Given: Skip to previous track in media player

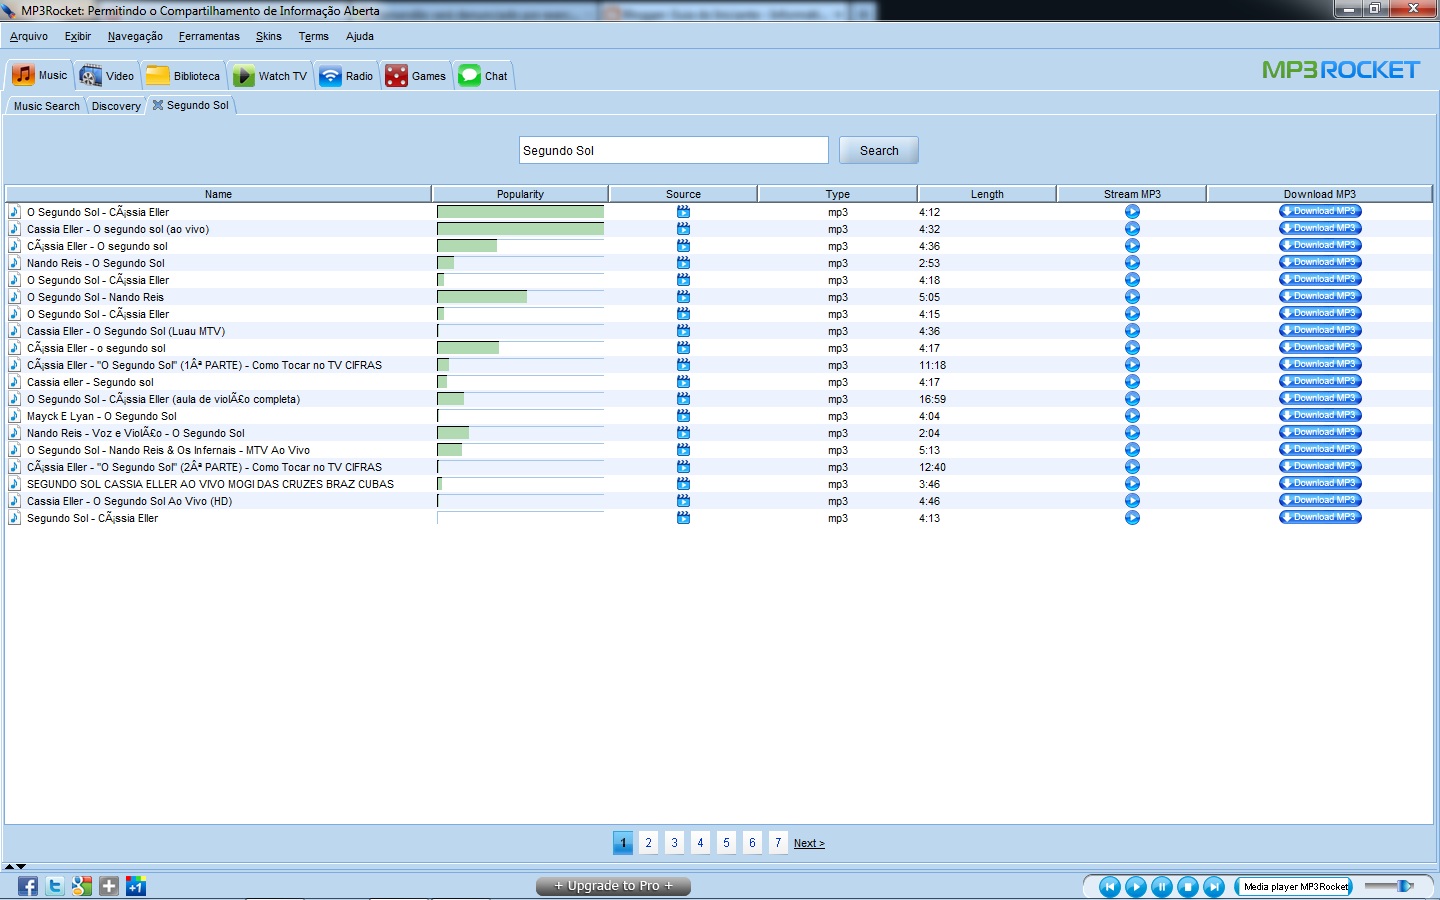Looking at the screenshot, I should point(1109,886).
